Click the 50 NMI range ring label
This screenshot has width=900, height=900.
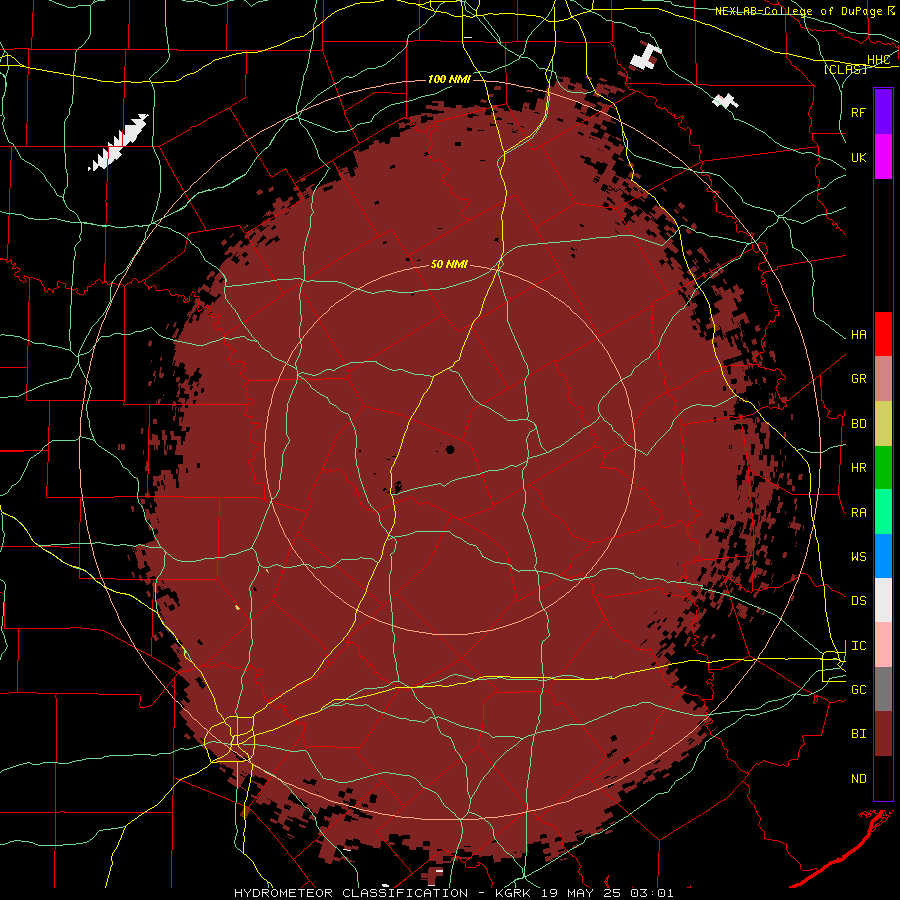[x=449, y=264]
